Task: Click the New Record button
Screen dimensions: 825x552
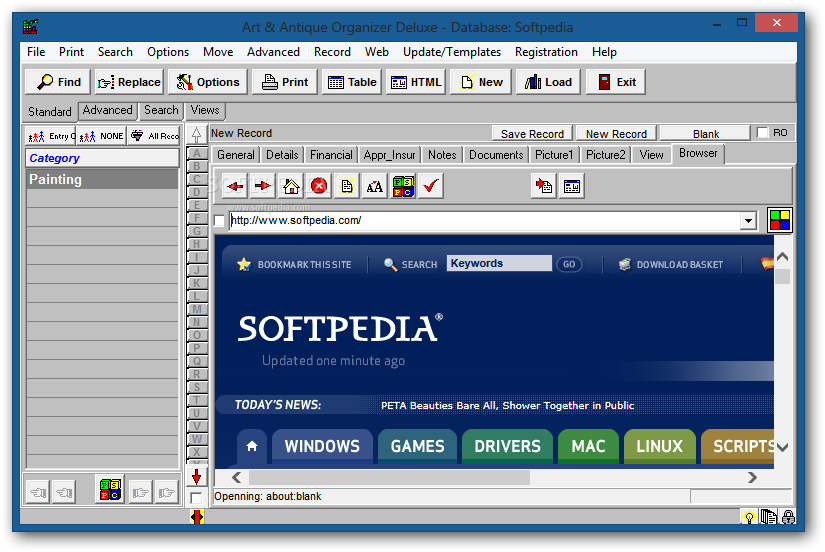Action: (x=616, y=134)
